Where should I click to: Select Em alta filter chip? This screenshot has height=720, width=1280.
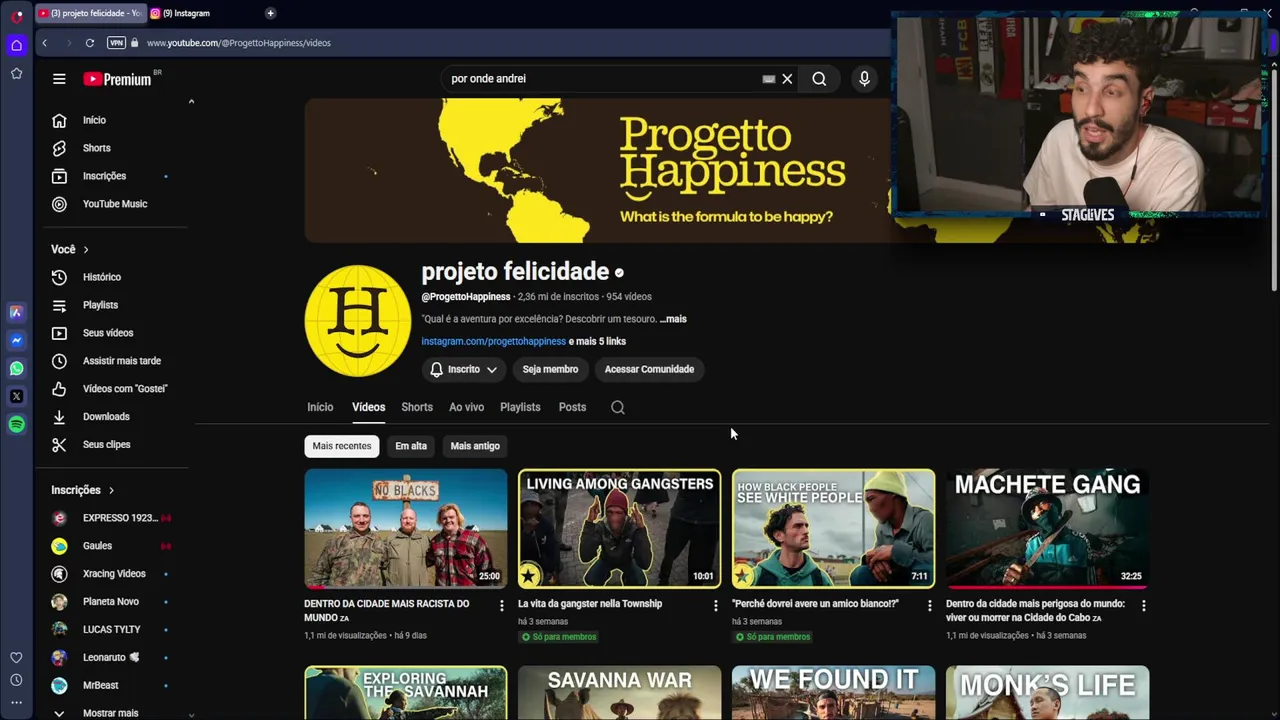click(411, 446)
